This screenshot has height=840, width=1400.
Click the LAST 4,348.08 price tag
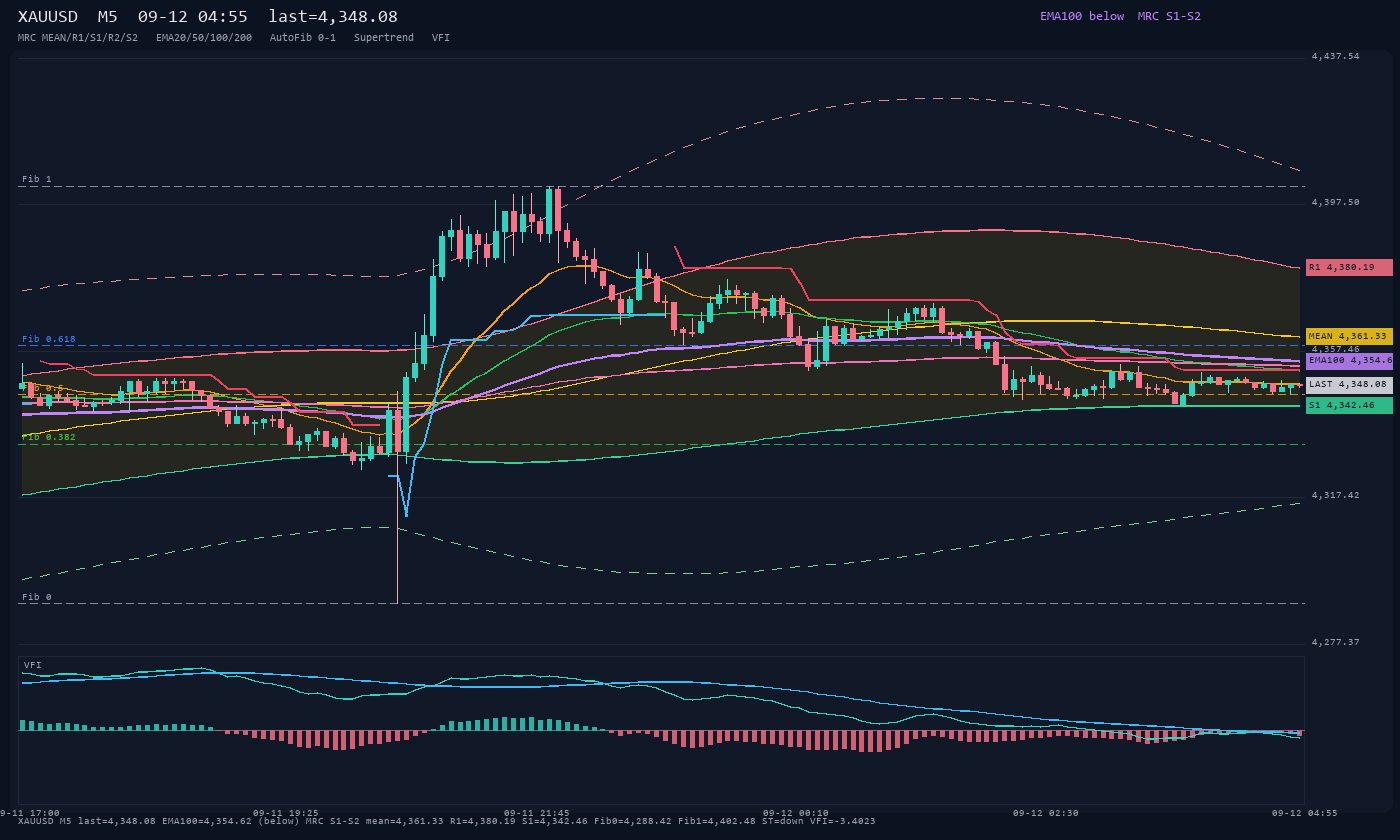point(1349,384)
